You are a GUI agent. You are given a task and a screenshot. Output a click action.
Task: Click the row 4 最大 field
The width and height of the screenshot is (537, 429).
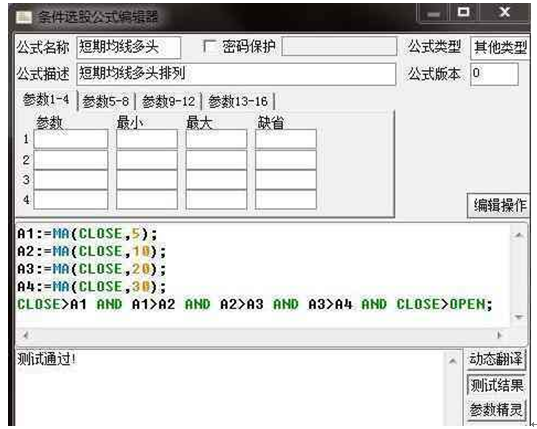(216, 200)
